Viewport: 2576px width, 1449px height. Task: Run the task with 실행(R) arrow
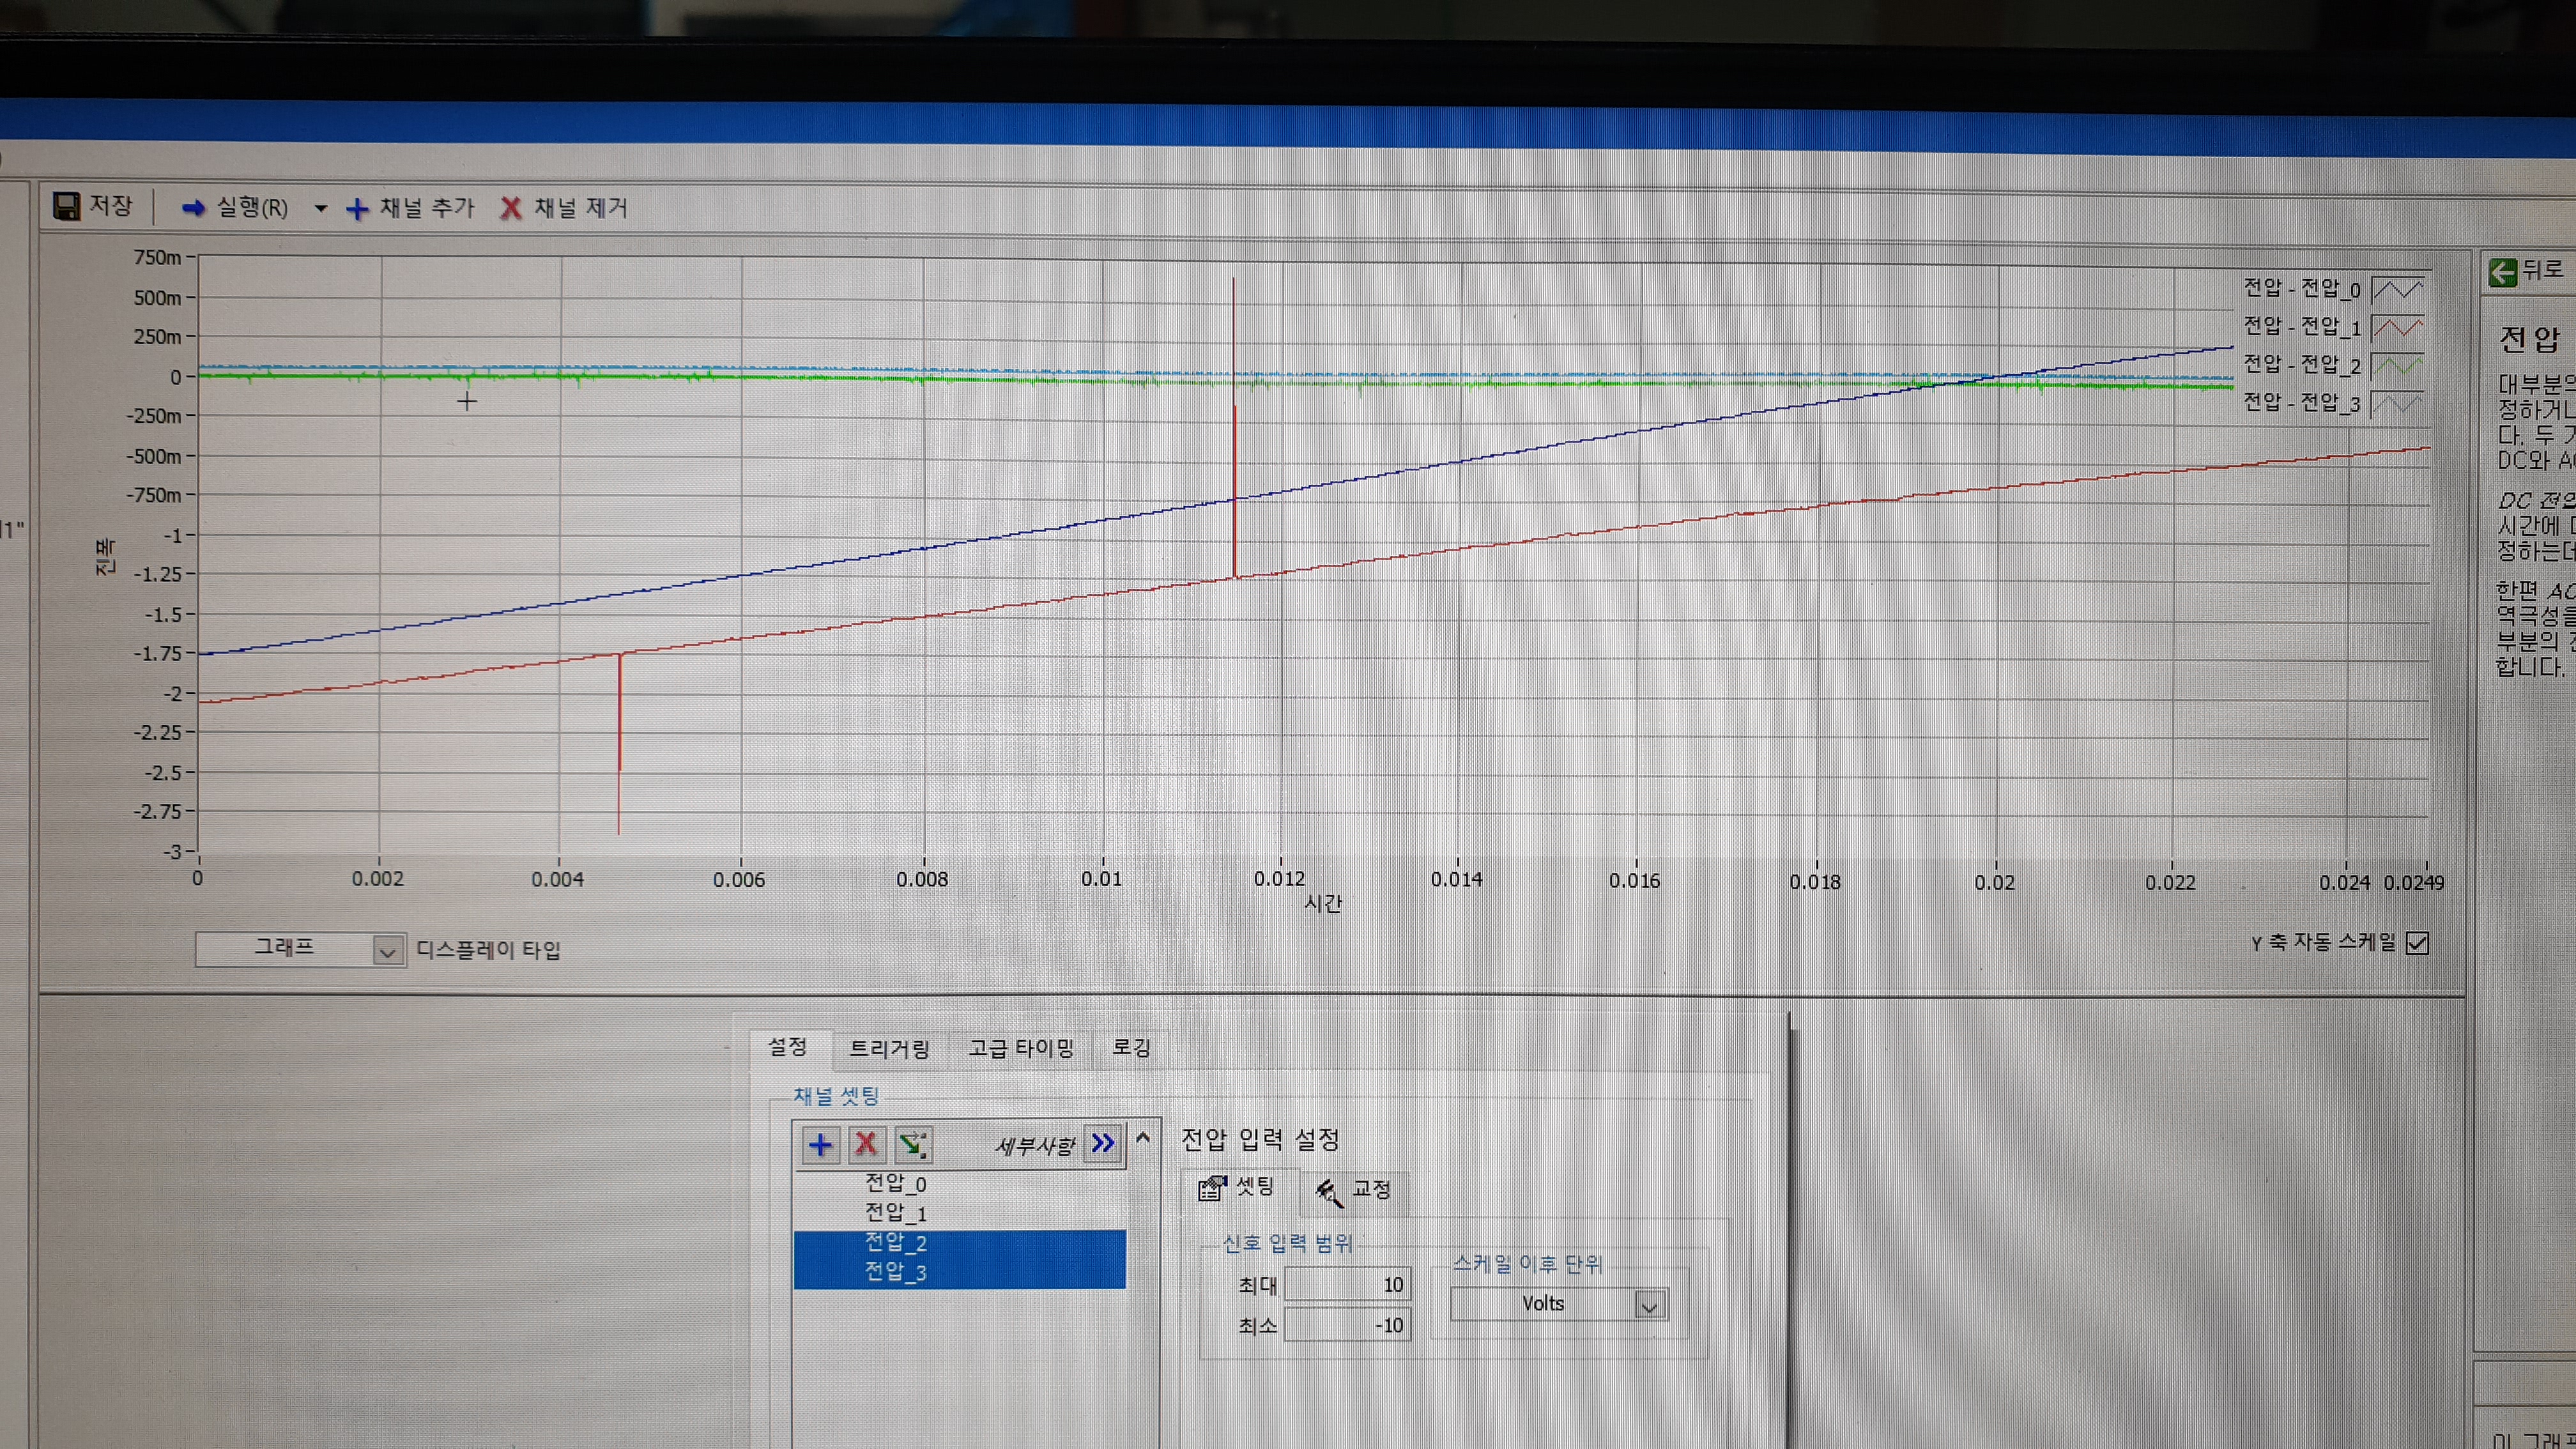[x=194, y=207]
